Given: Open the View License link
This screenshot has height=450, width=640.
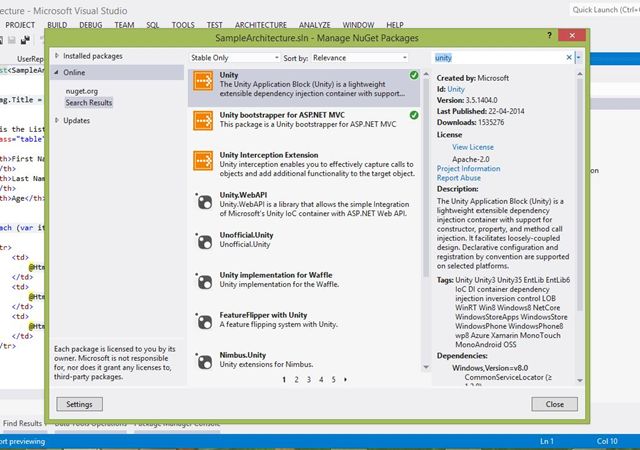Looking at the screenshot, I should point(473,147).
